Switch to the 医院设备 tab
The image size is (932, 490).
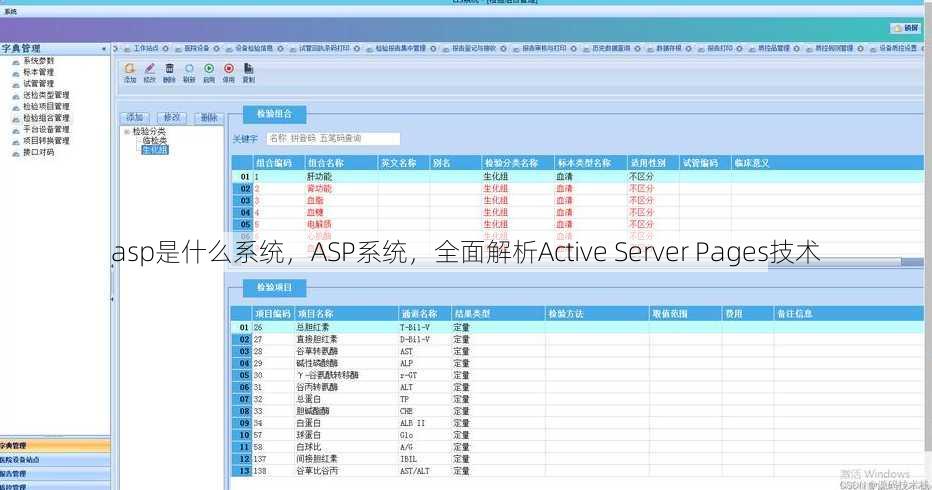tap(196, 48)
